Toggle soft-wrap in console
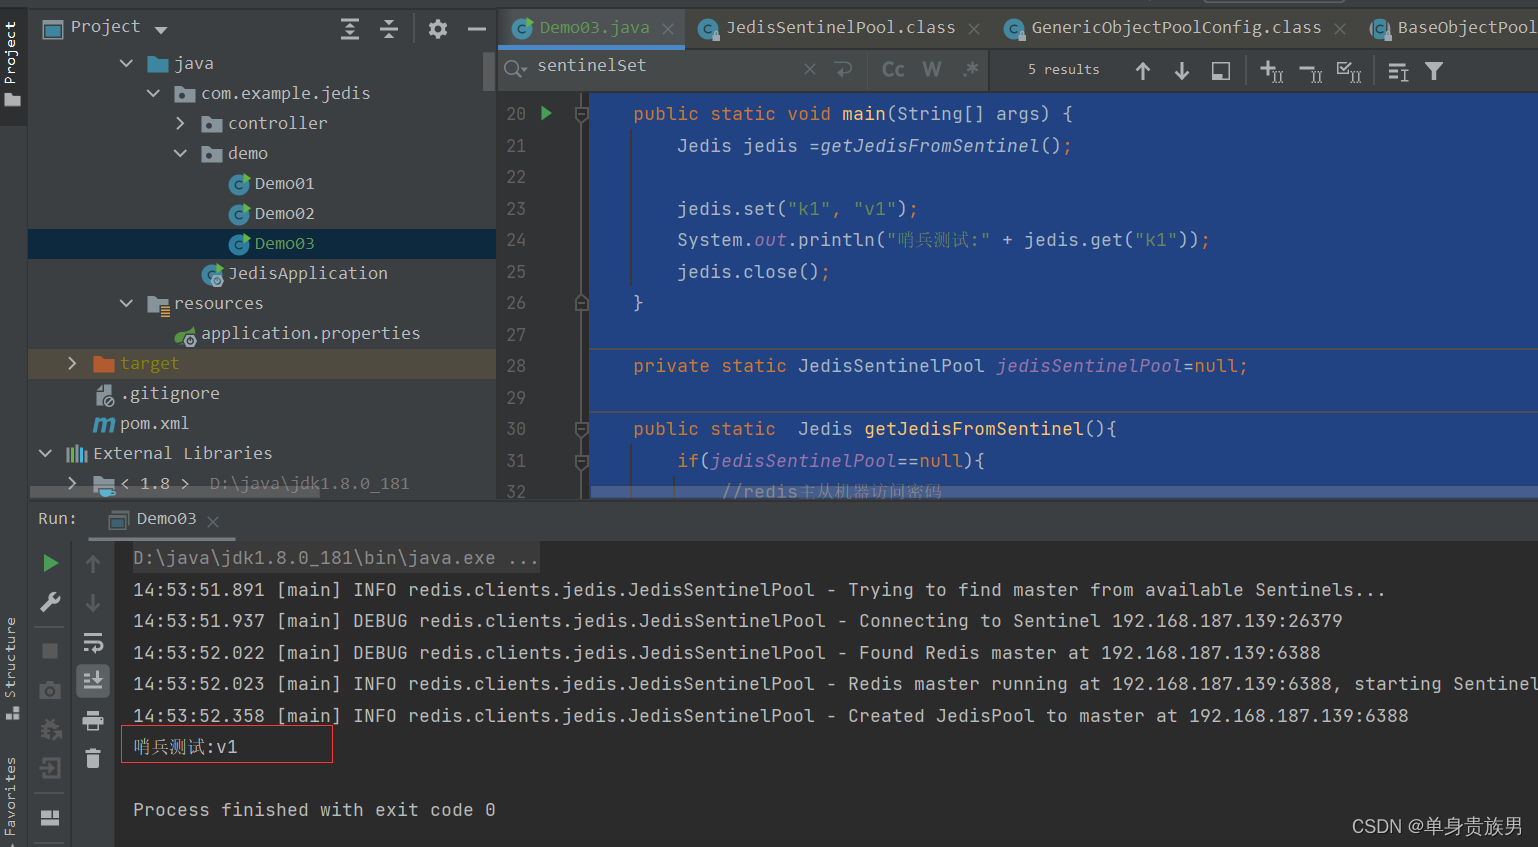 point(93,642)
